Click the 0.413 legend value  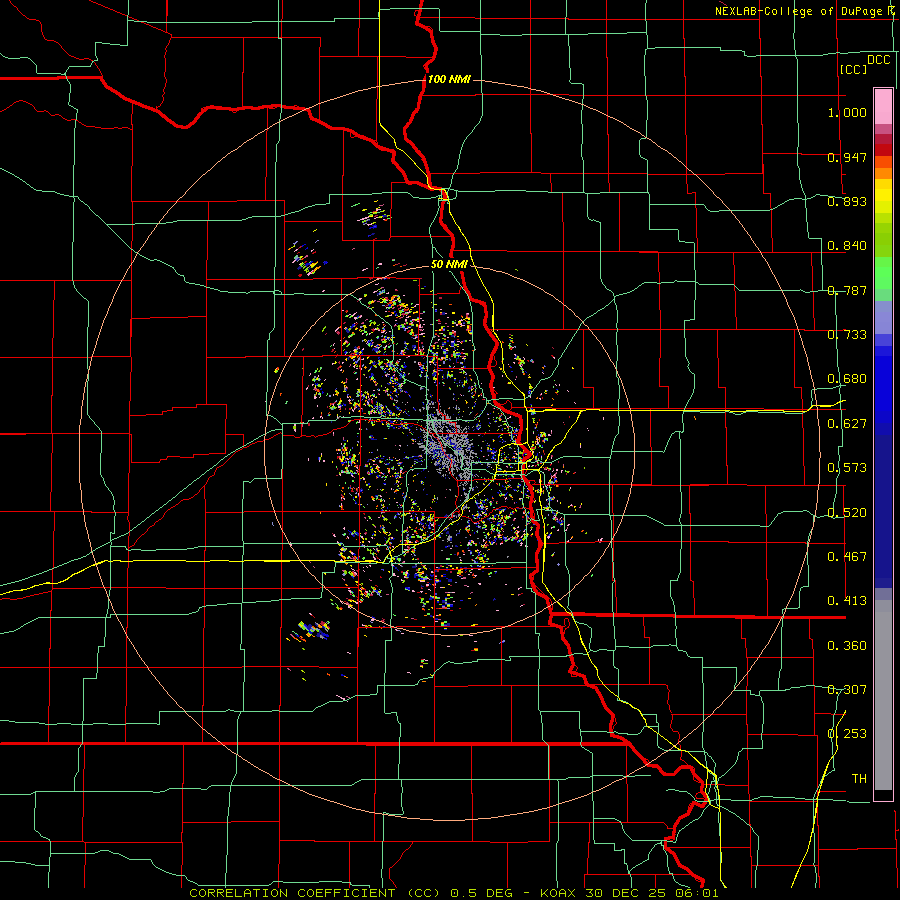847,601
